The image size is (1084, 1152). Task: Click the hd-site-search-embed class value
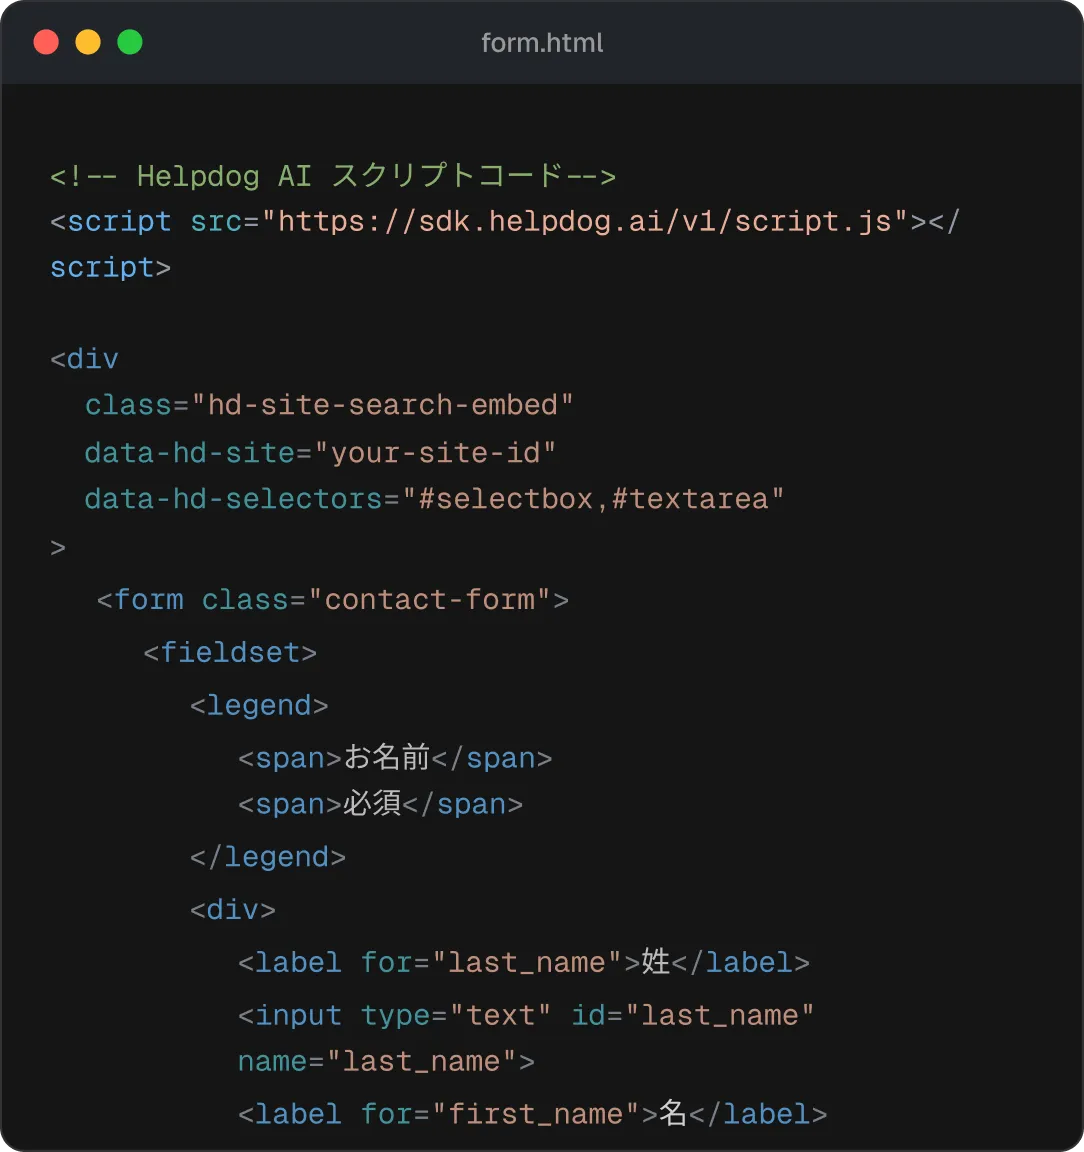coord(382,405)
